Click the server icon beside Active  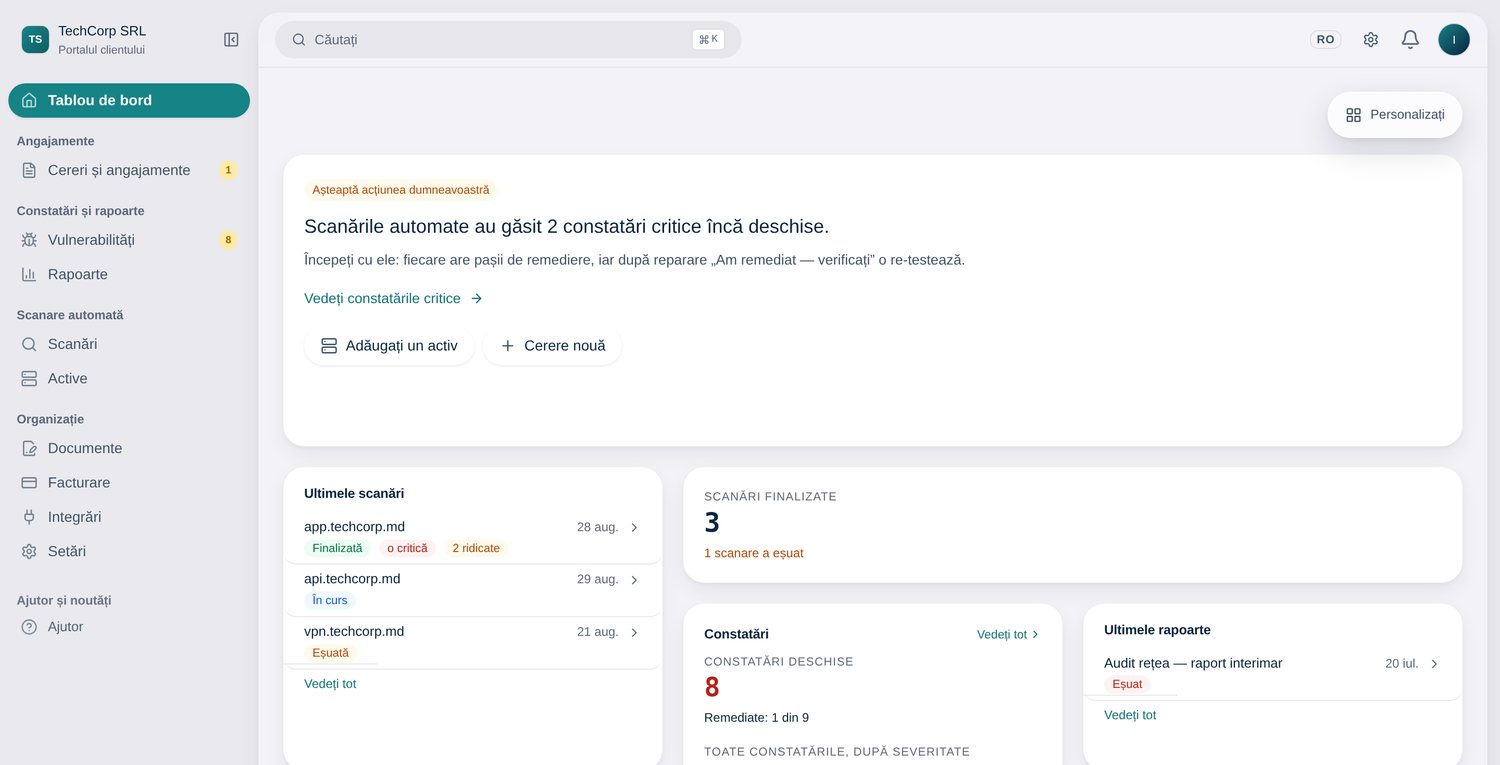click(29, 378)
